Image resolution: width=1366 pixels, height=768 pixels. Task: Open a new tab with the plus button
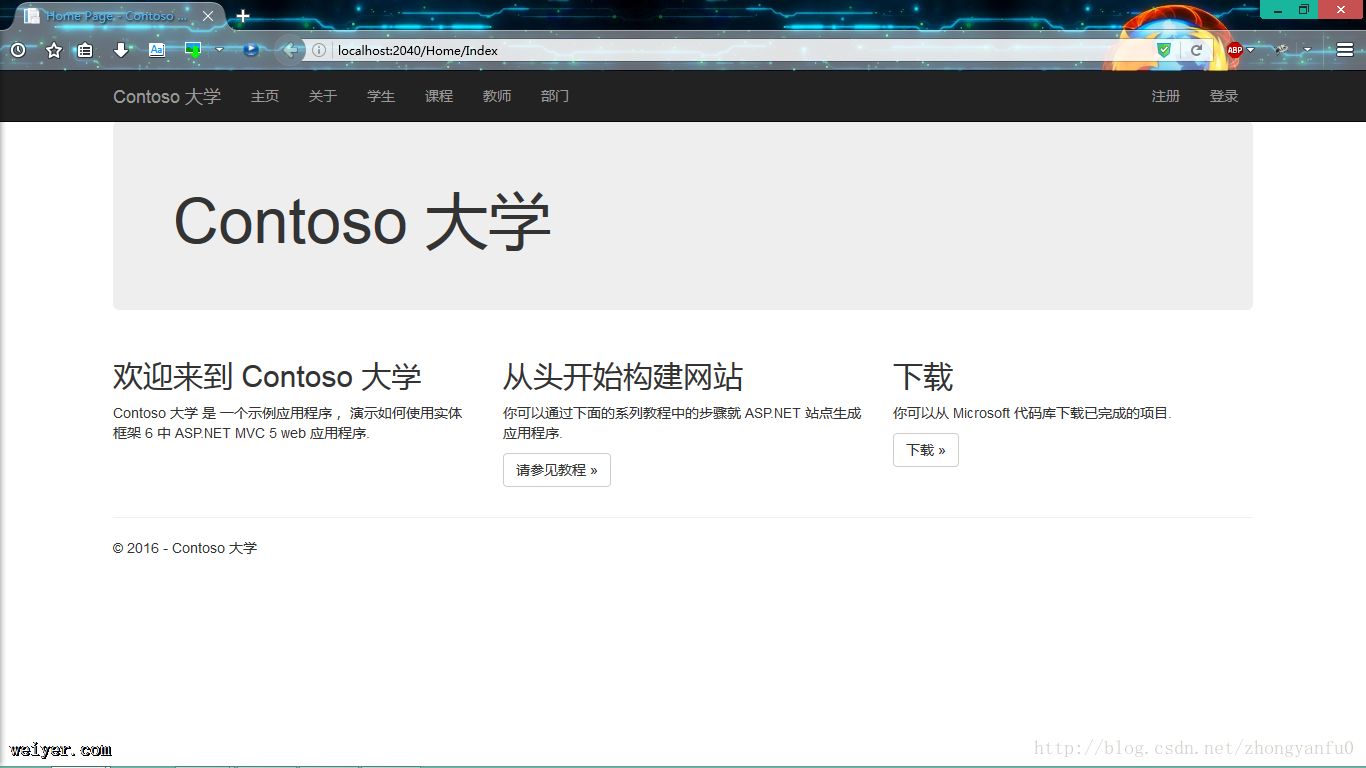coord(243,16)
